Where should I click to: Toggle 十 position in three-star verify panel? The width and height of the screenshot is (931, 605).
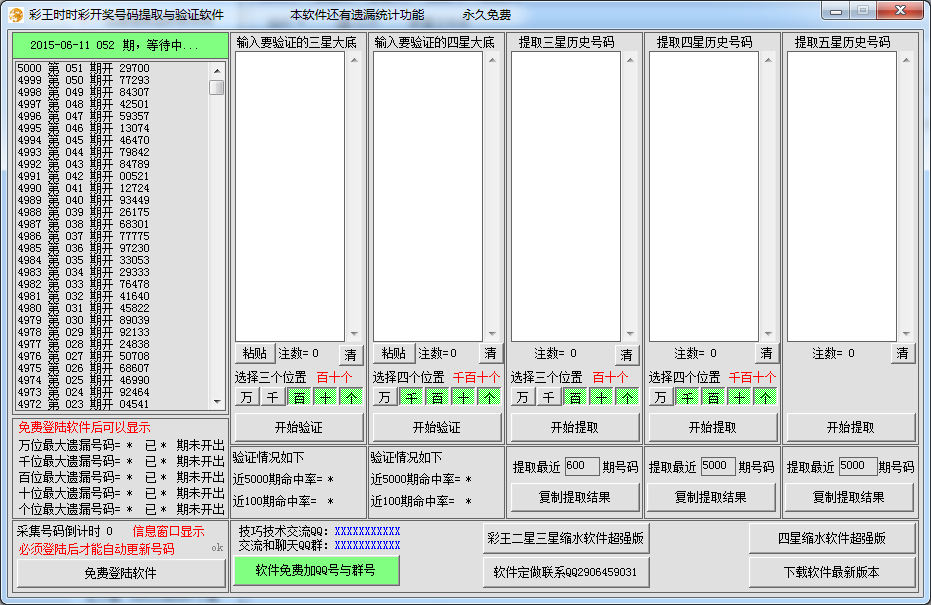point(325,397)
